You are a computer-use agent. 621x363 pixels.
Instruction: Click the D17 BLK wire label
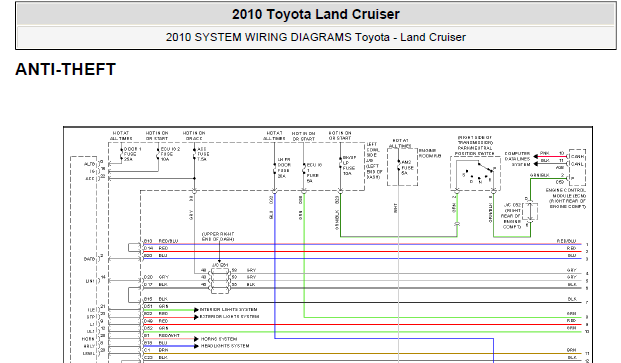pyautogui.click(x=156, y=284)
